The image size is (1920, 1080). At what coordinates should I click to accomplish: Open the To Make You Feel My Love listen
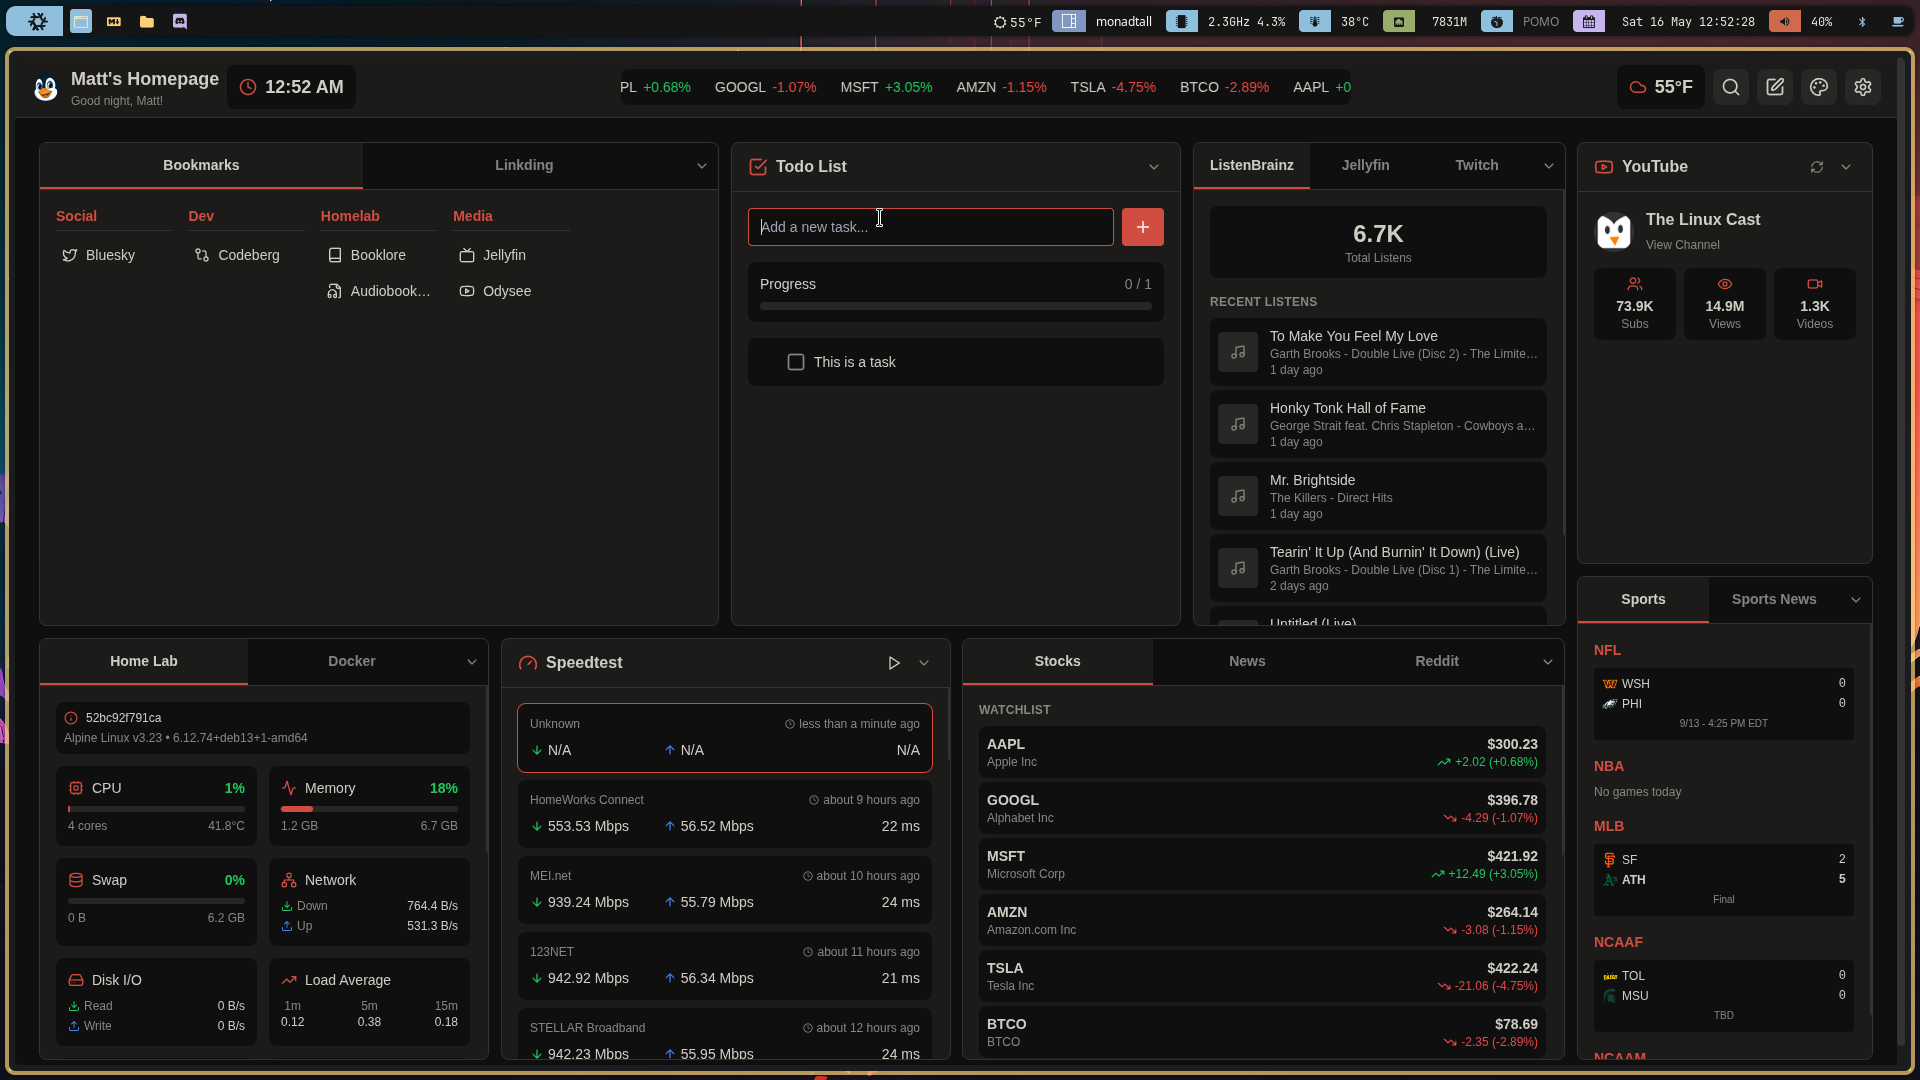coord(1378,352)
